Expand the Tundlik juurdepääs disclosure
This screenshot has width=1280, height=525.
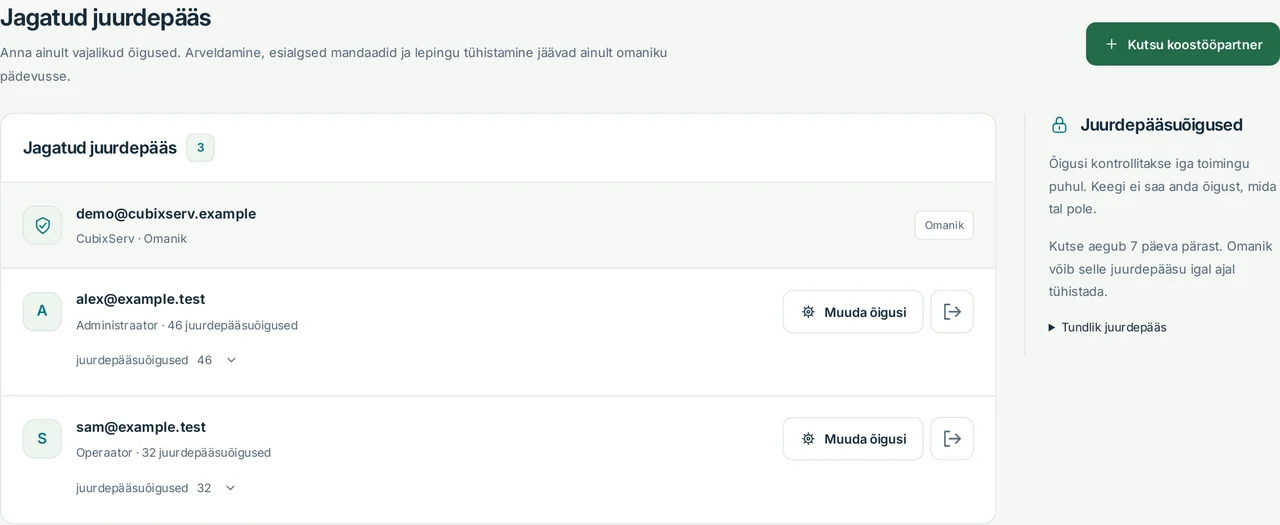coord(1107,327)
